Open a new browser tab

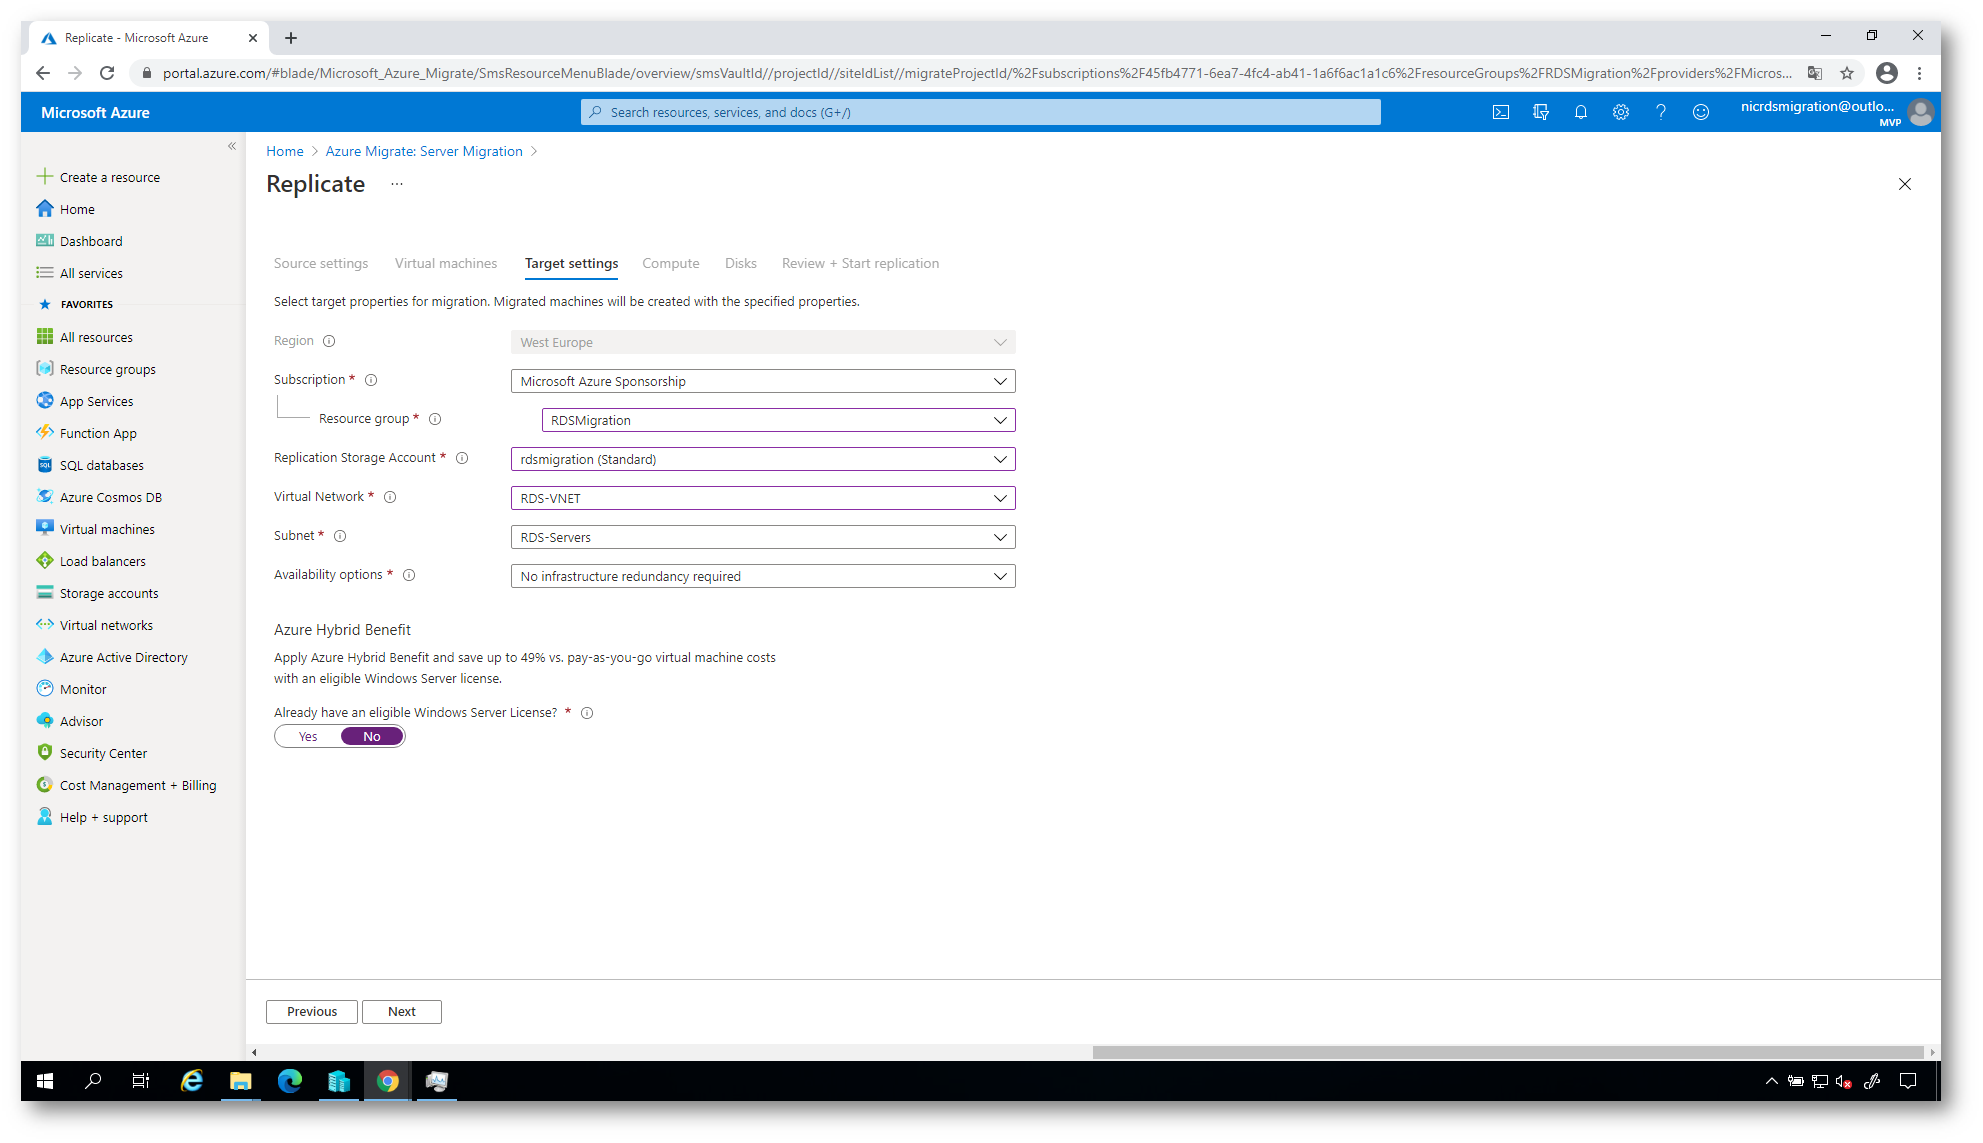click(291, 38)
